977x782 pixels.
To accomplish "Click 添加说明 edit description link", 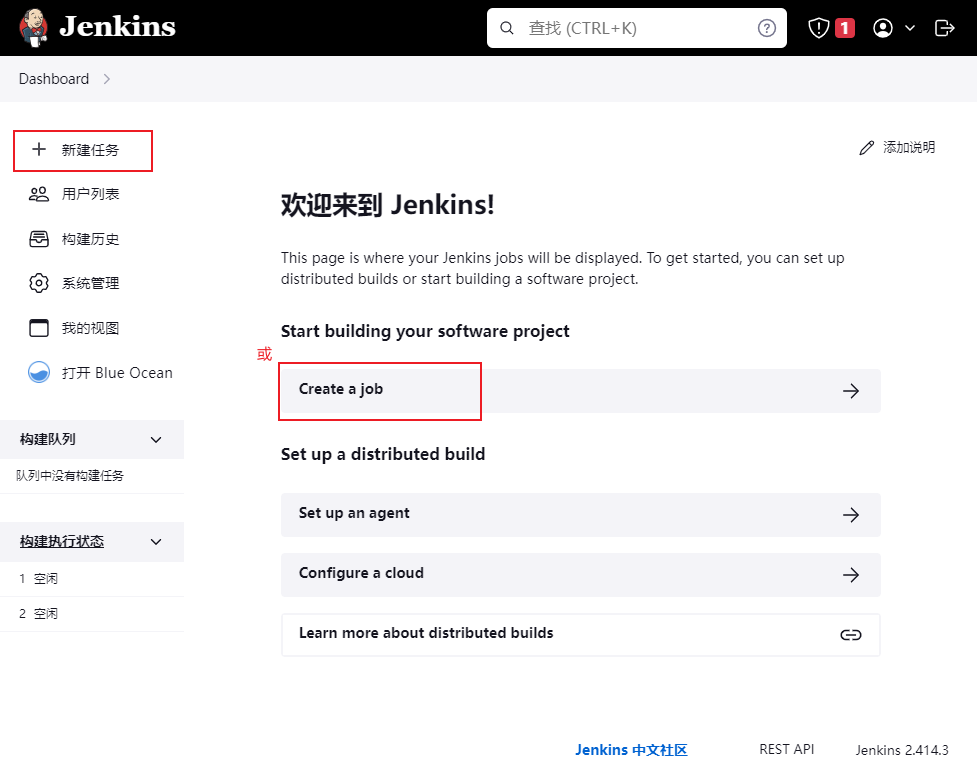I will click(x=909, y=147).
